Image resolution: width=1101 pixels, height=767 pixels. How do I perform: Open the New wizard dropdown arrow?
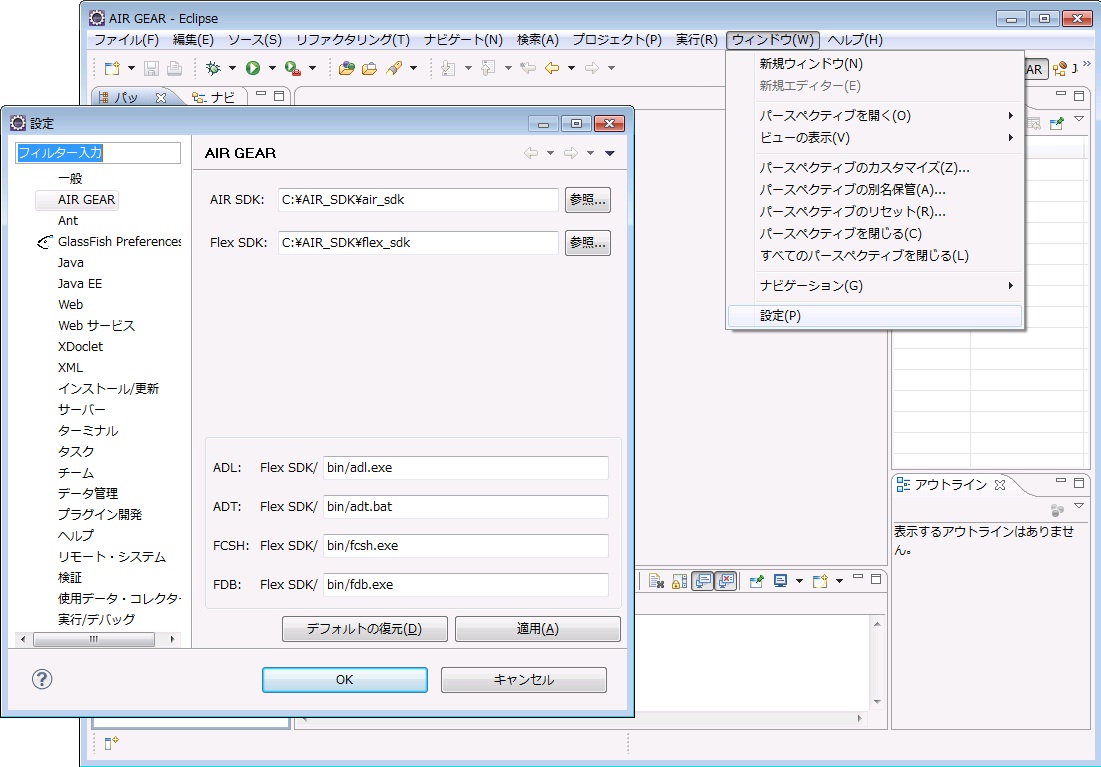131,68
